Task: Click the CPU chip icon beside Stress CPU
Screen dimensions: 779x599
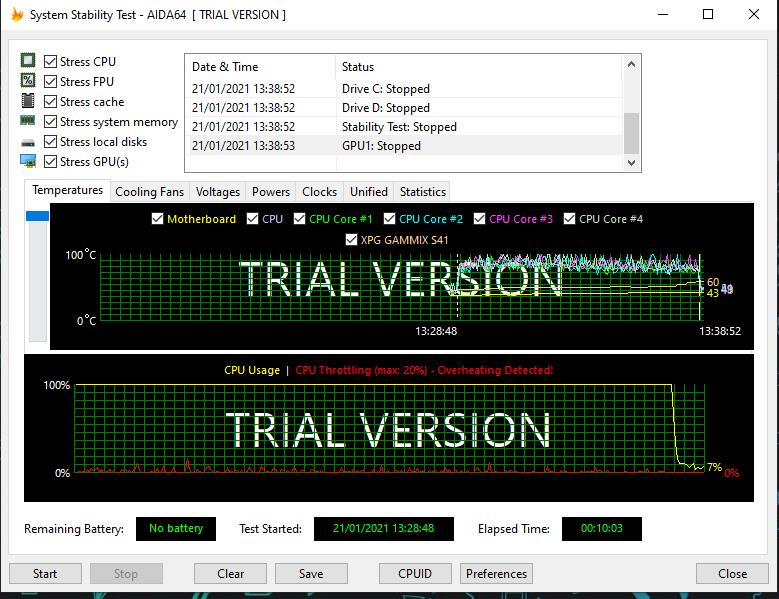Action: coord(28,61)
